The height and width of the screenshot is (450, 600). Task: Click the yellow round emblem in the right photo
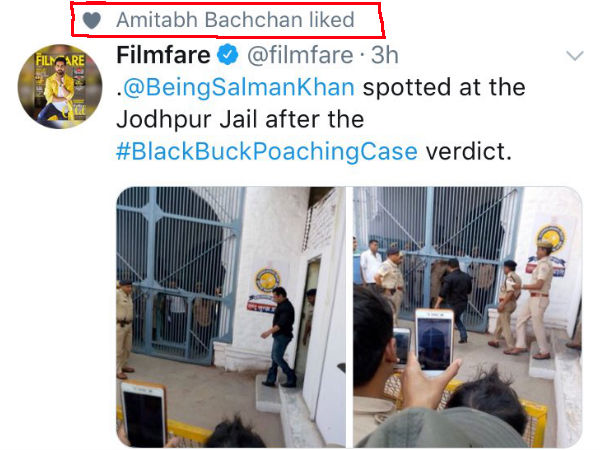[x=549, y=239]
